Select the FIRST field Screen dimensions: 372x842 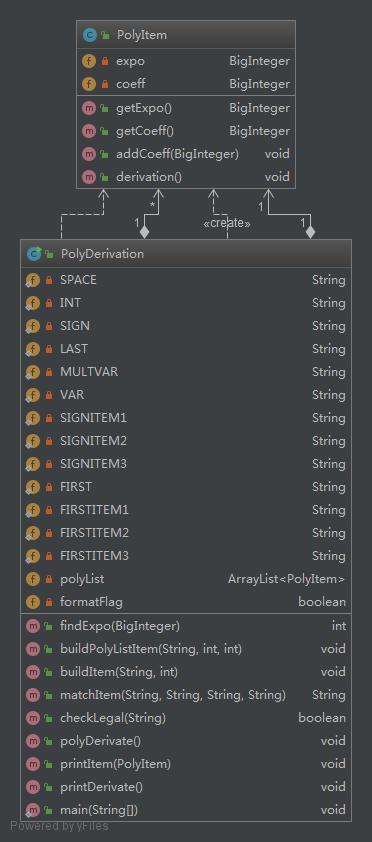click(186, 487)
